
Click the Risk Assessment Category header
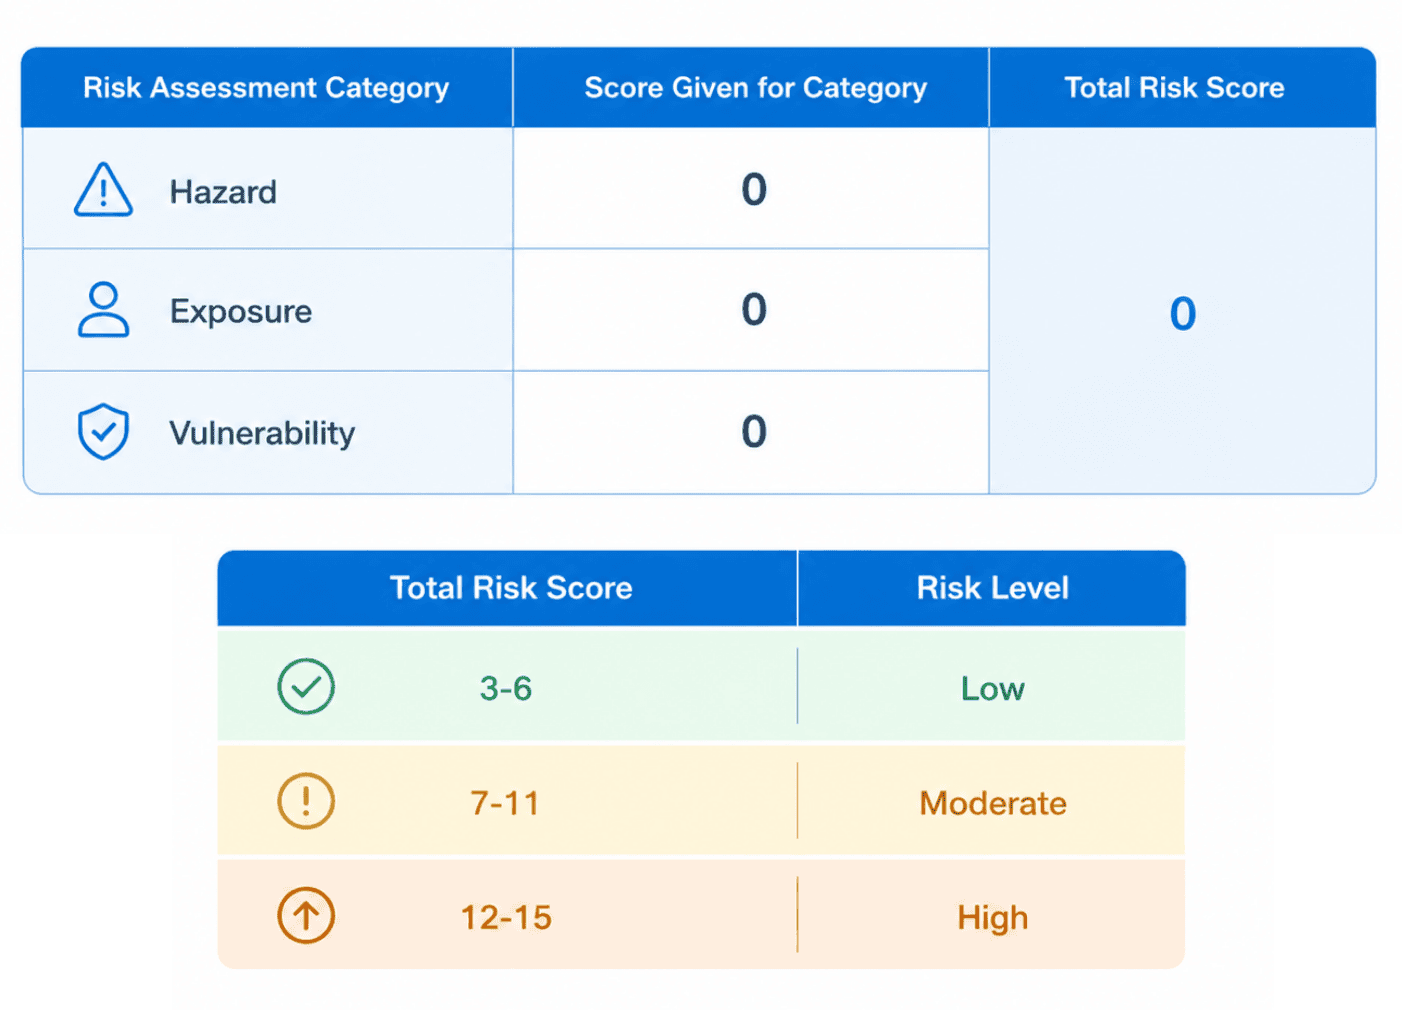point(266,88)
